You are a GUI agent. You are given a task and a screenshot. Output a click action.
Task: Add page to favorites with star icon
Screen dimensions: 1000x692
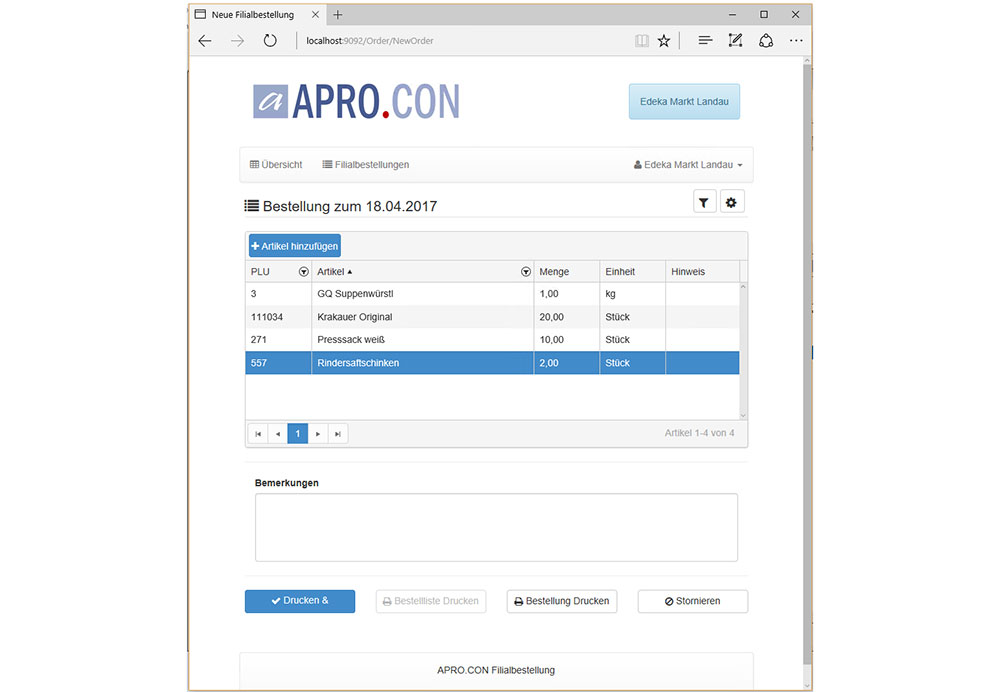point(663,41)
